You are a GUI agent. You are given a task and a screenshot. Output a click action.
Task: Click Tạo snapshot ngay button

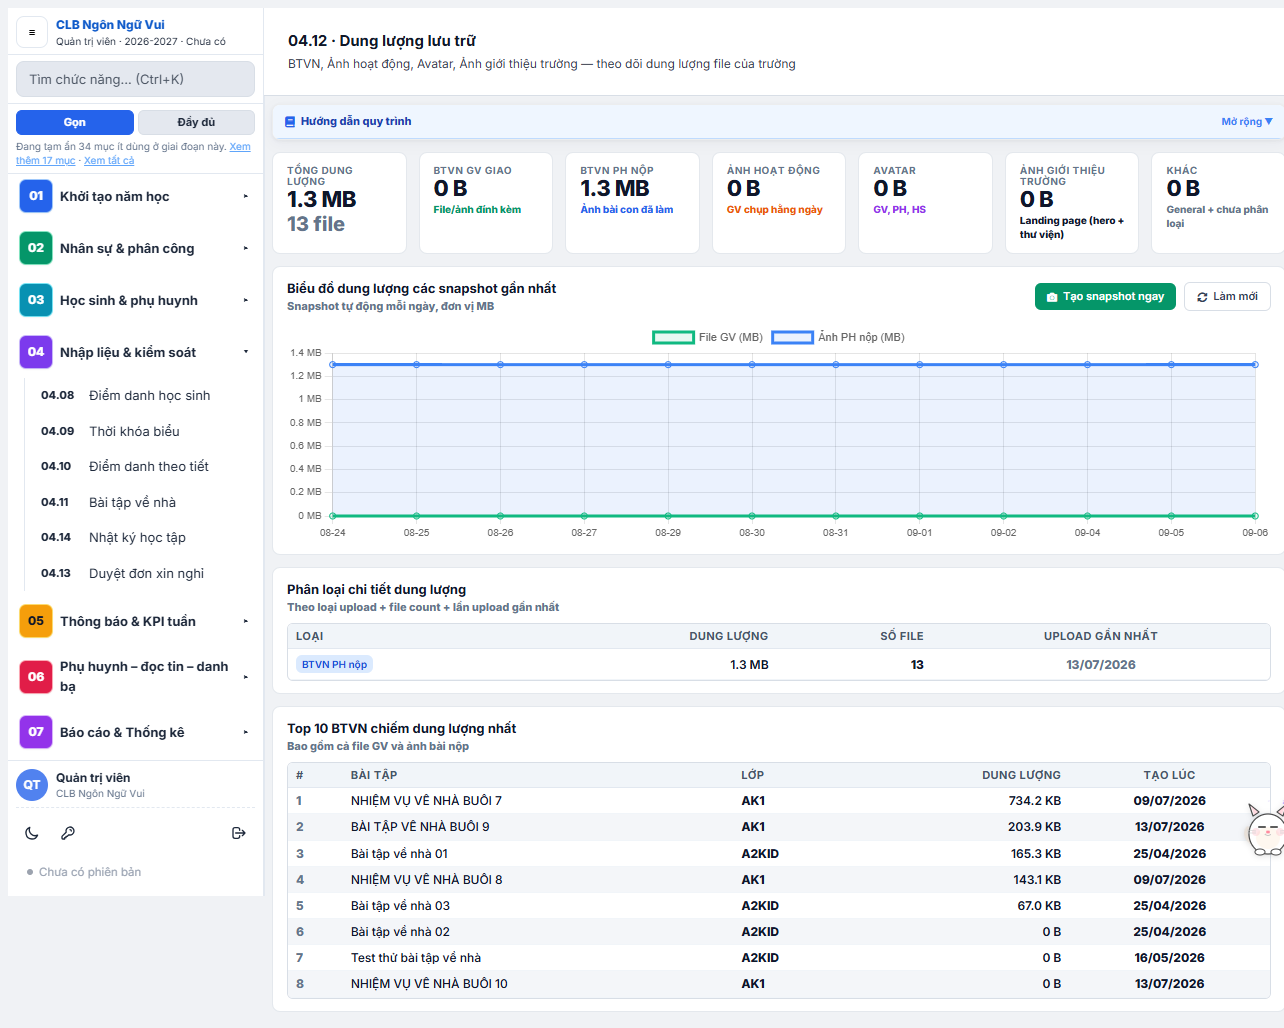1105,297
